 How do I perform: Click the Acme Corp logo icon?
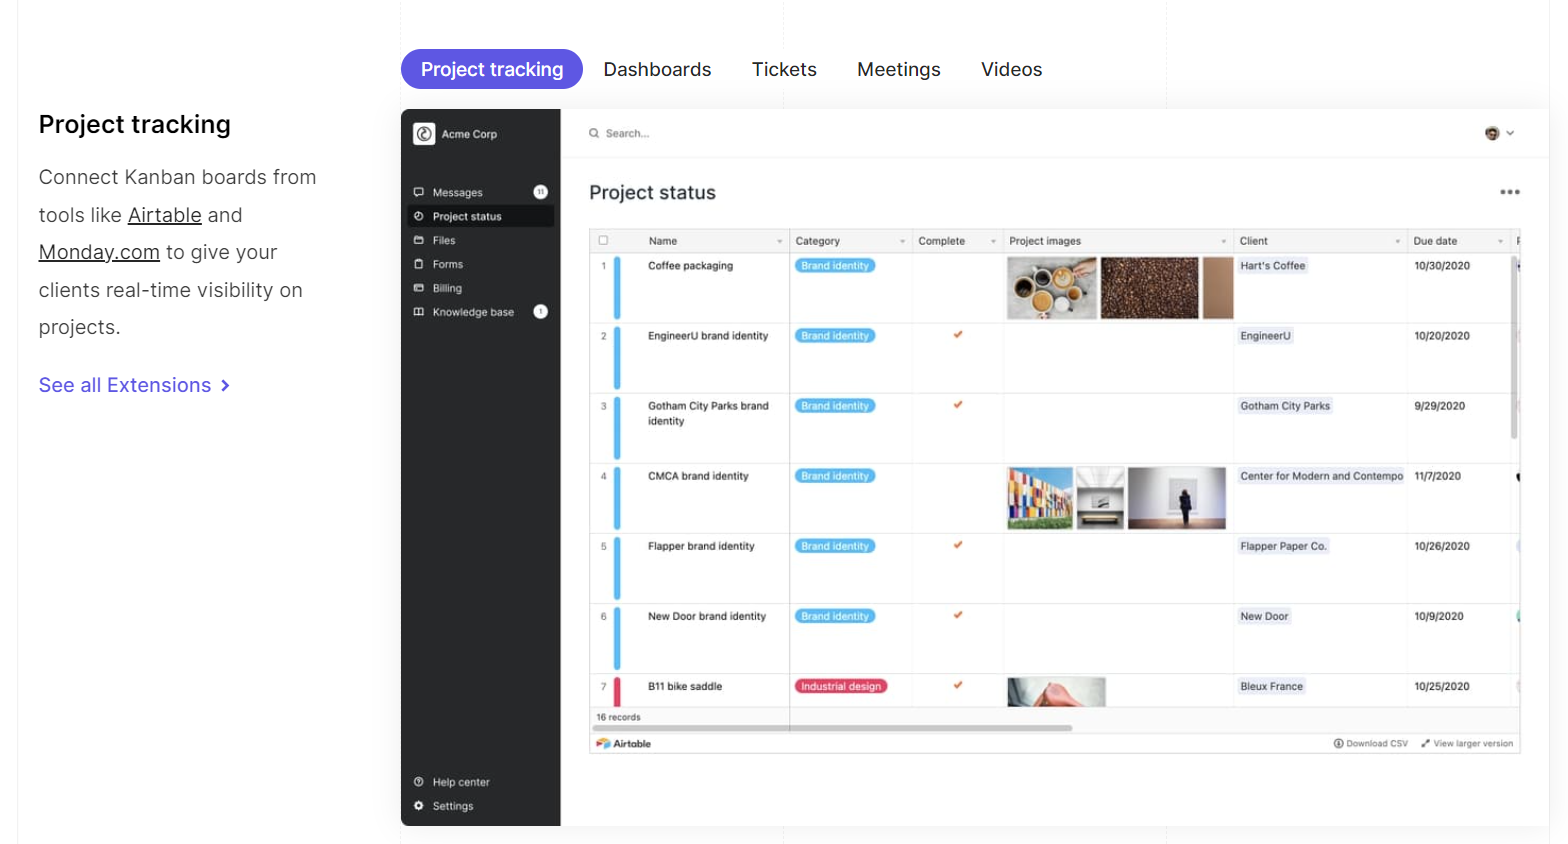(x=424, y=134)
